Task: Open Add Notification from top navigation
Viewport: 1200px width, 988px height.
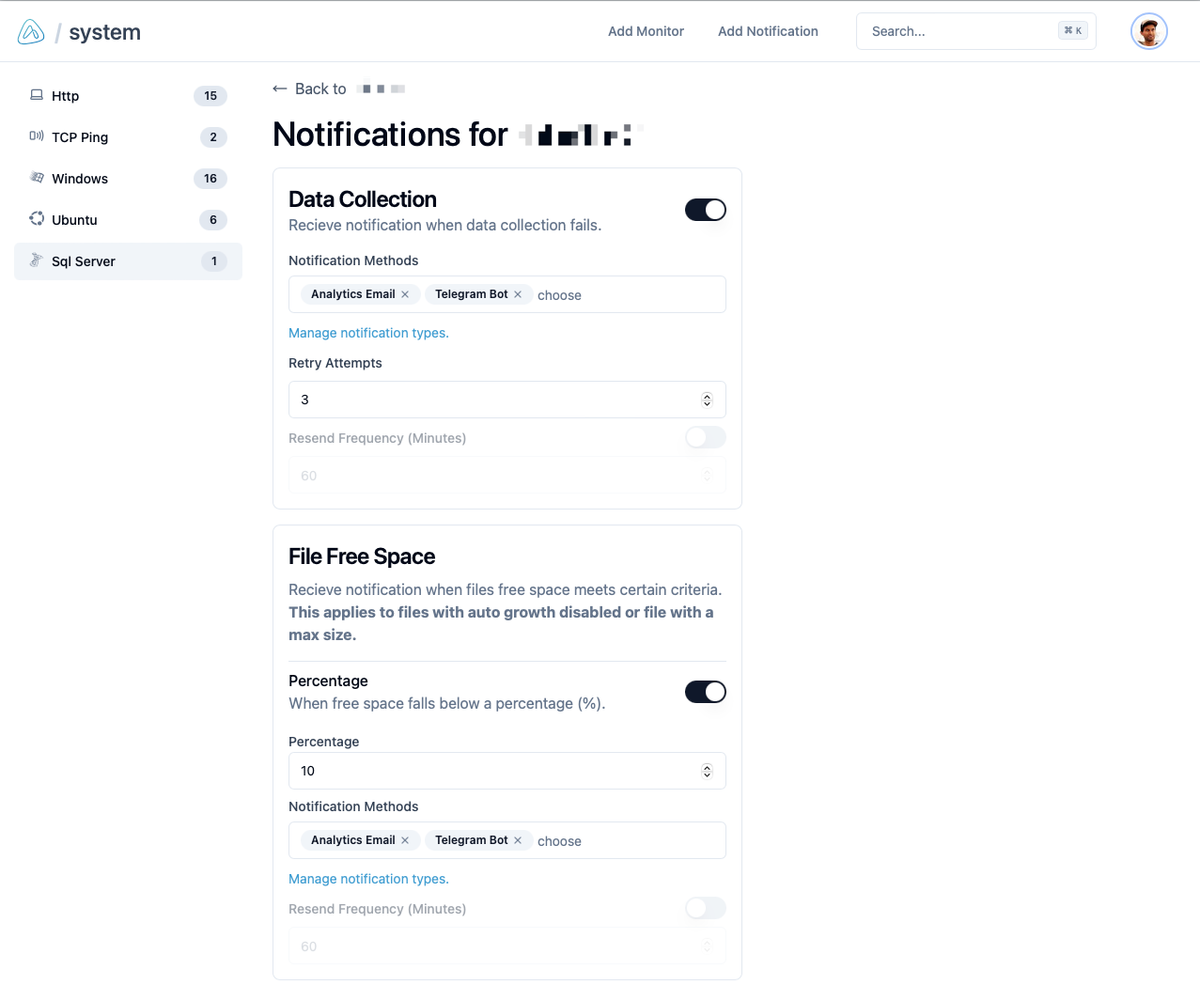Action: tap(768, 31)
